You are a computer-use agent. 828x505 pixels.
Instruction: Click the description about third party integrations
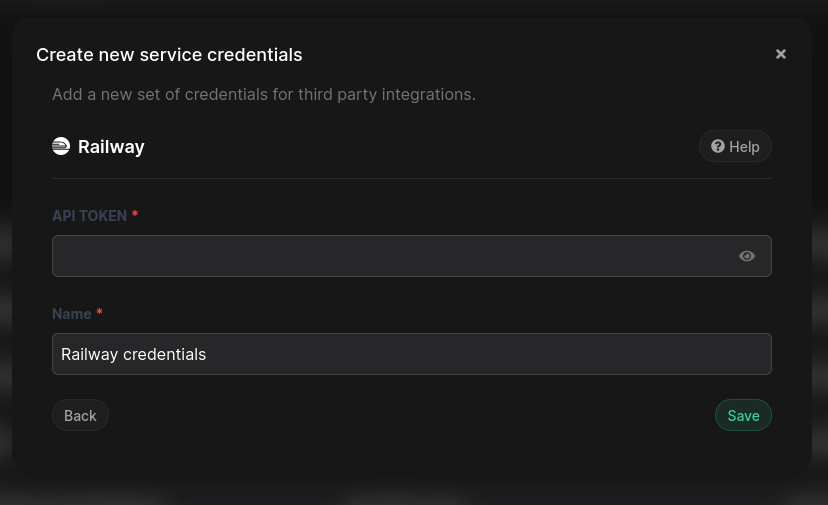pyautogui.click(x=263, y=95)
